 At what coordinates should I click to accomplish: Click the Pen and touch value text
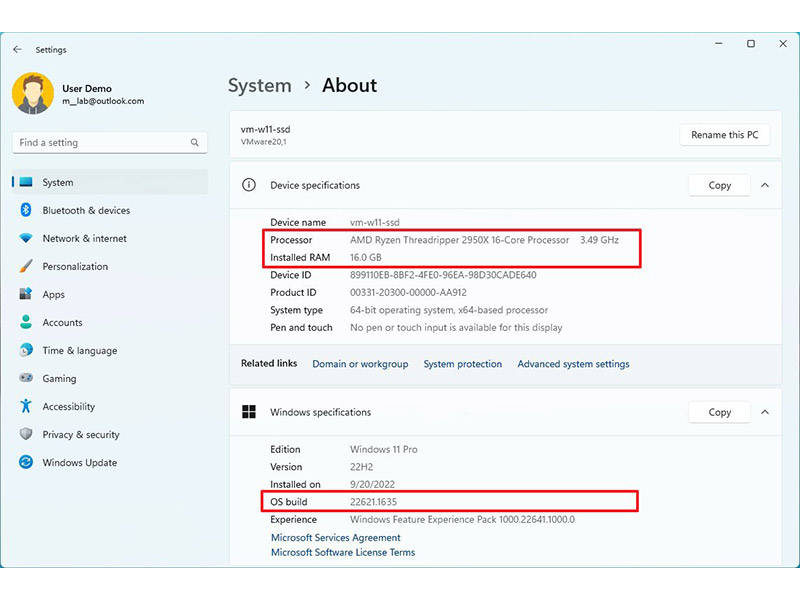pyautogui.click(x=456, y=328)
